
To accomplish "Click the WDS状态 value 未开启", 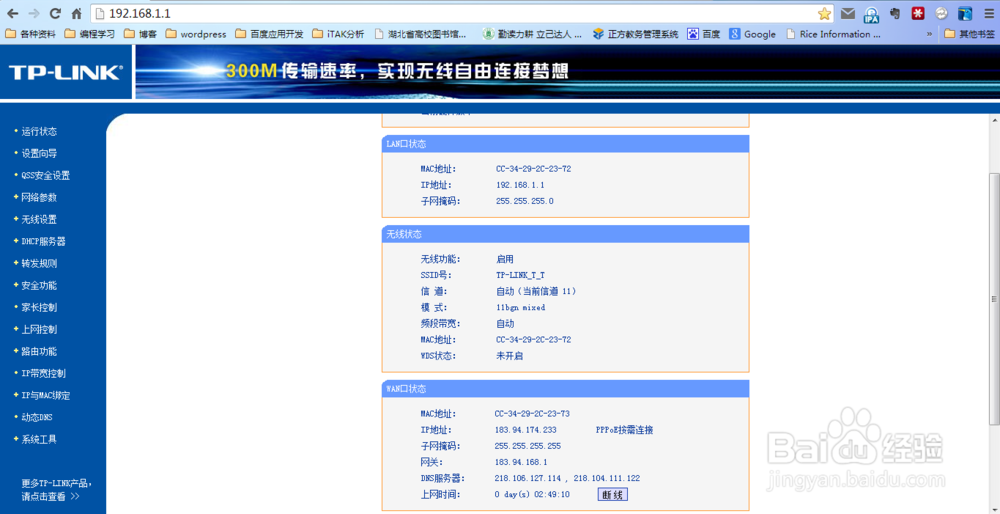I will tap(510, 356).
